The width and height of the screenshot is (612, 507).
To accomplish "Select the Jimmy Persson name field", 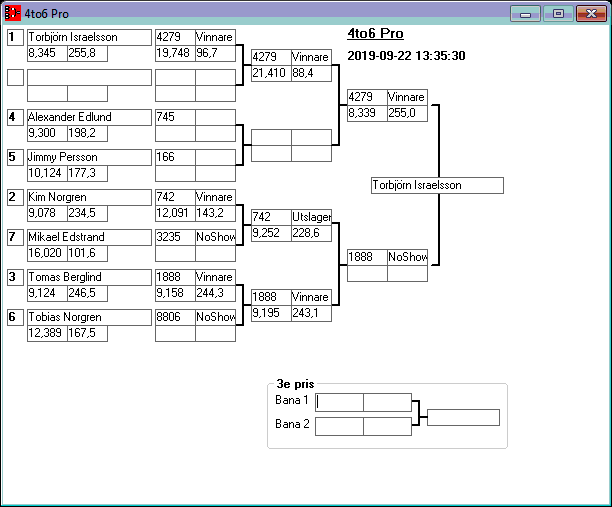I will [88, 157].
